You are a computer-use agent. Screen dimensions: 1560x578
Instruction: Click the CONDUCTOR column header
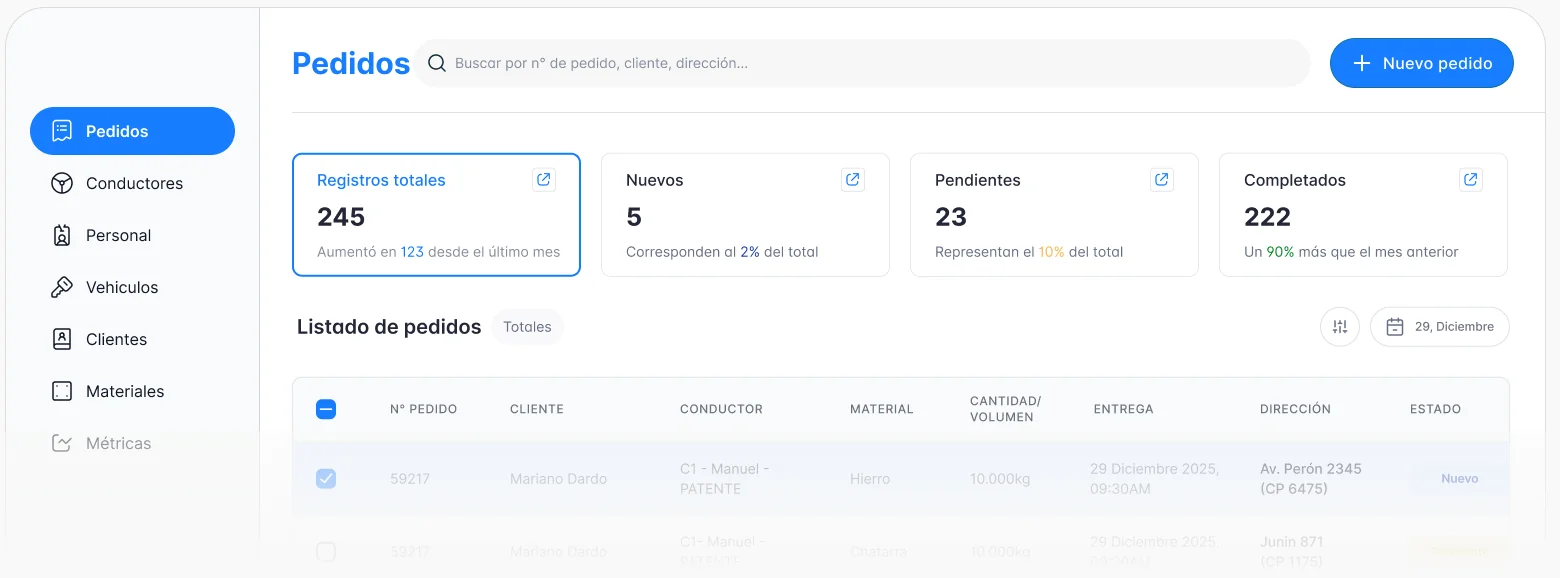(x=721, y=409)
